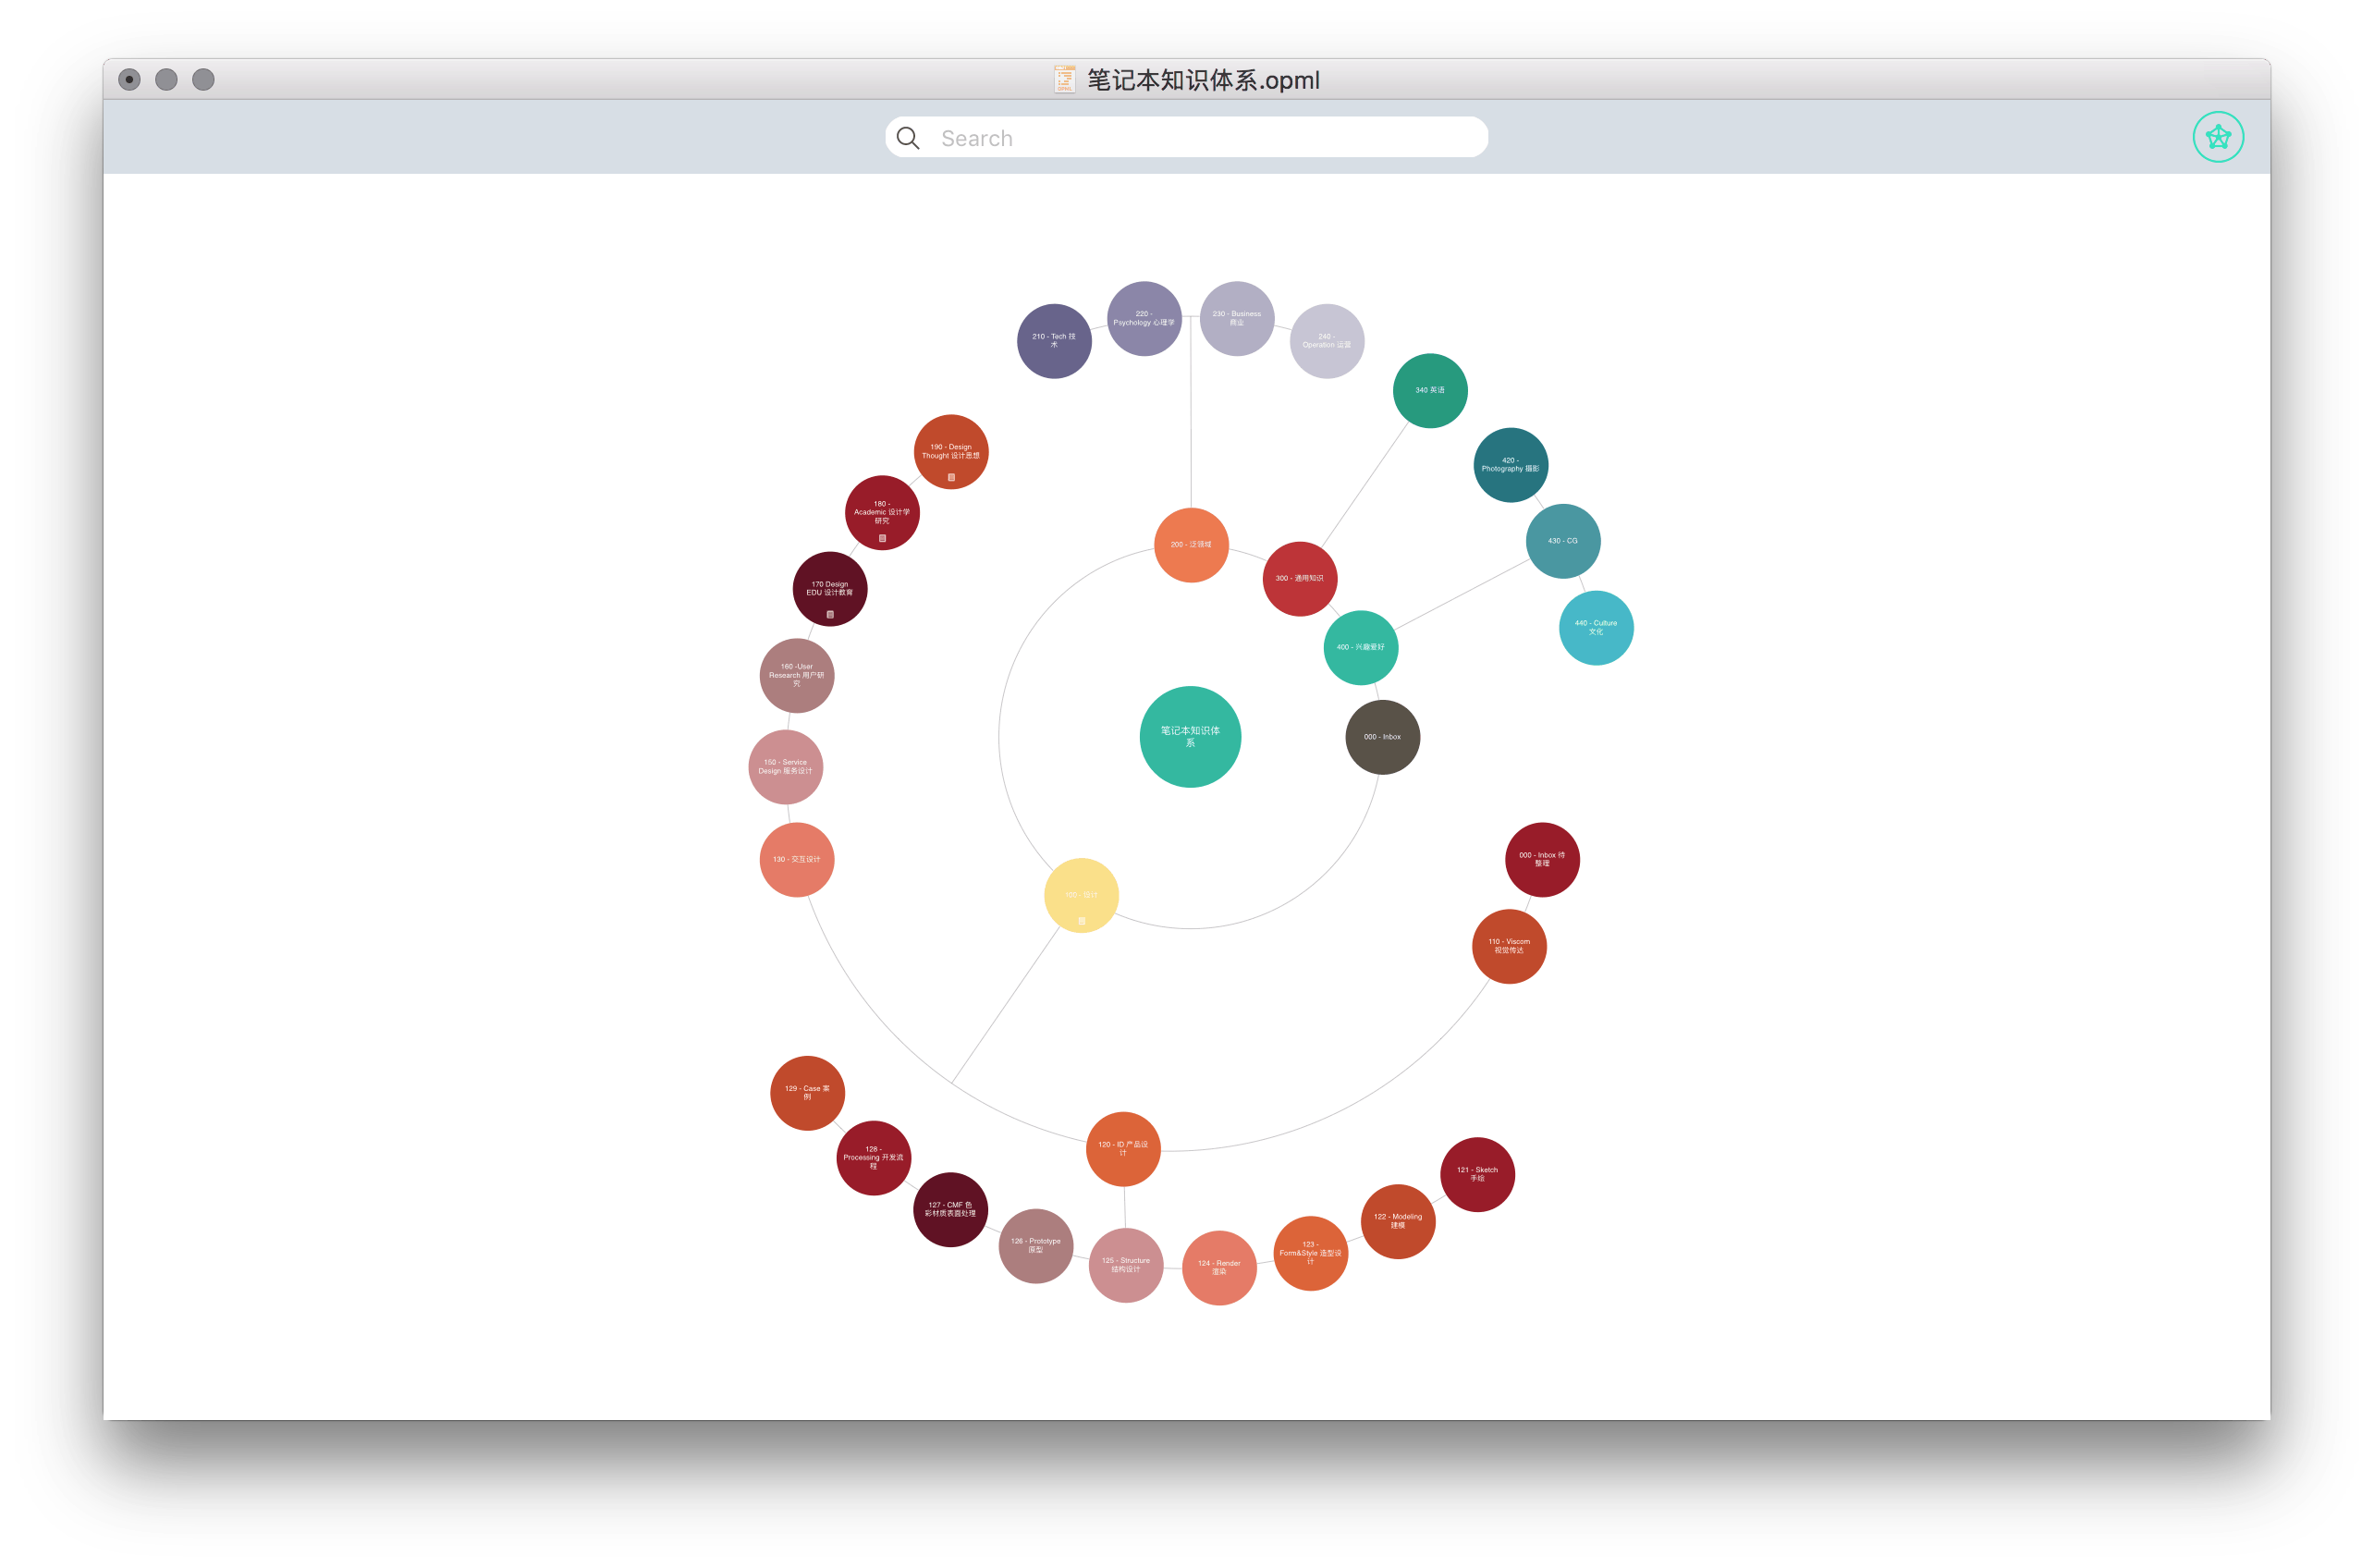Select the 129 - Case node
Viewport: 2374px width, 1568px height.
(807, 1092)
